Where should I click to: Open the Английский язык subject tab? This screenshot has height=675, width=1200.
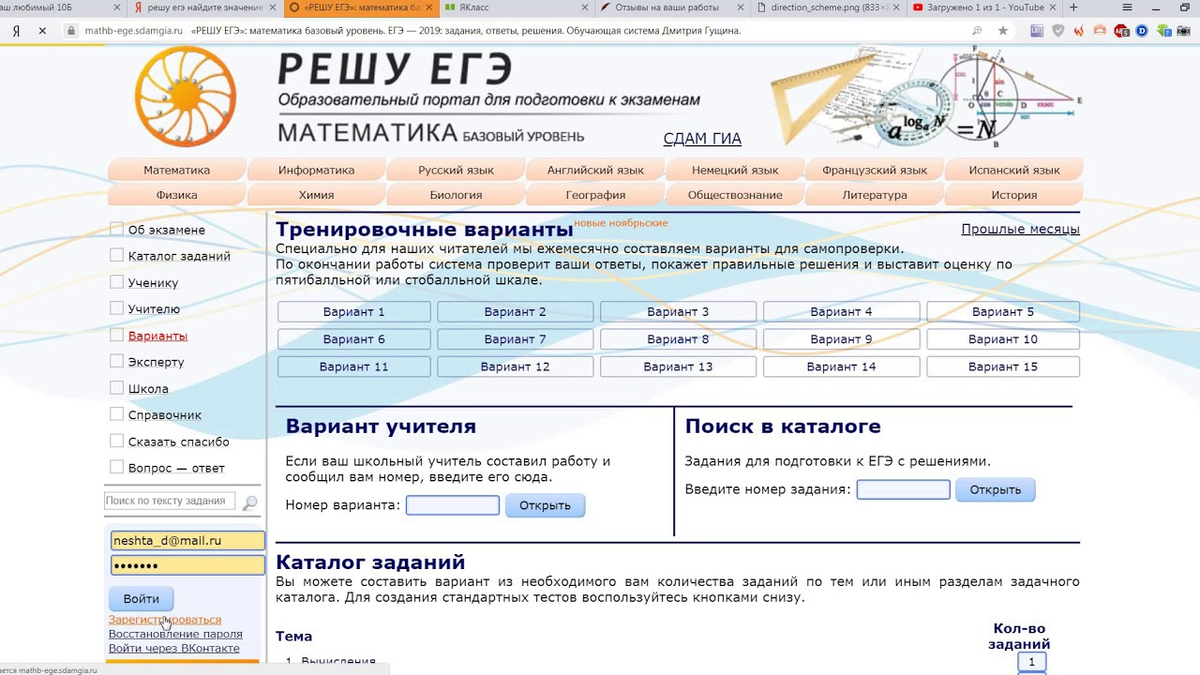coord(596,170)
